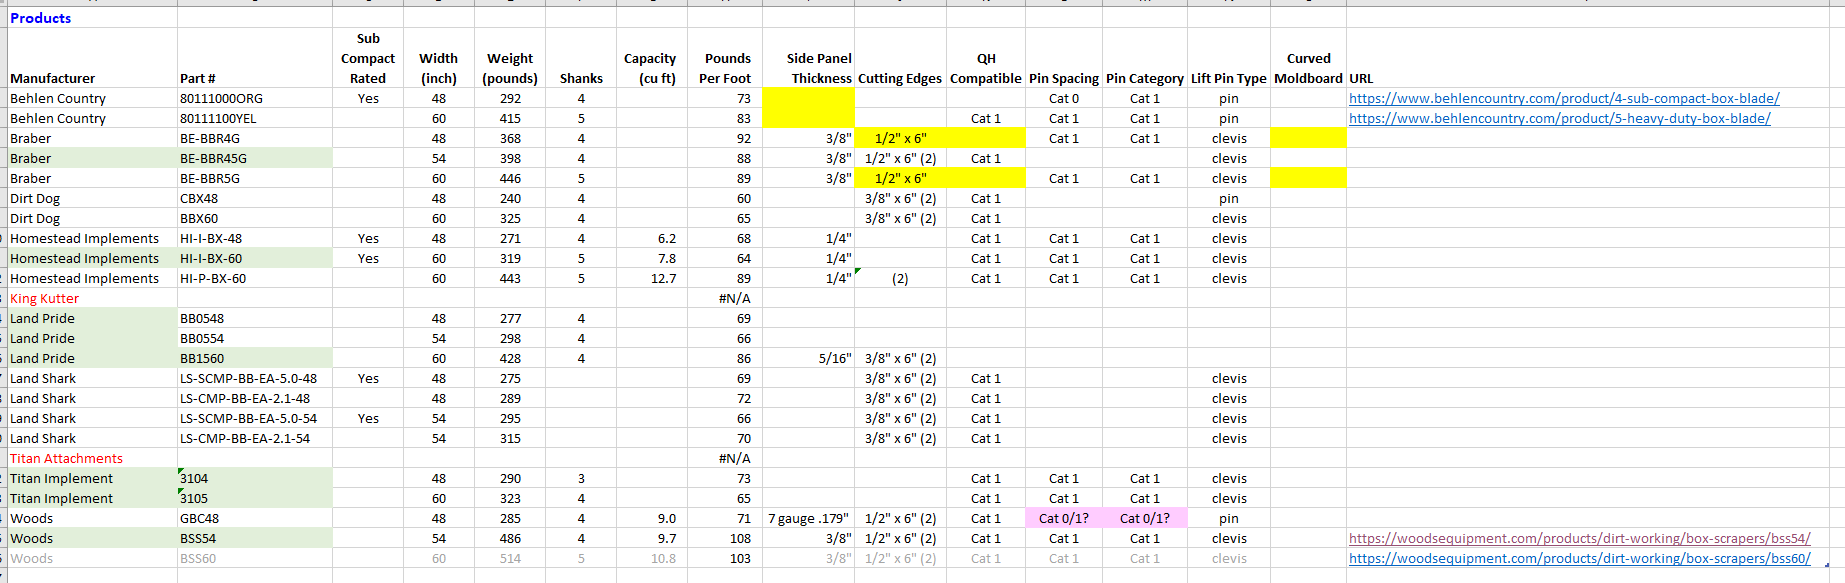The image size is (1845, 583).
Task: Select the capacity 12.7 cell
Action: tap(663, 278)
